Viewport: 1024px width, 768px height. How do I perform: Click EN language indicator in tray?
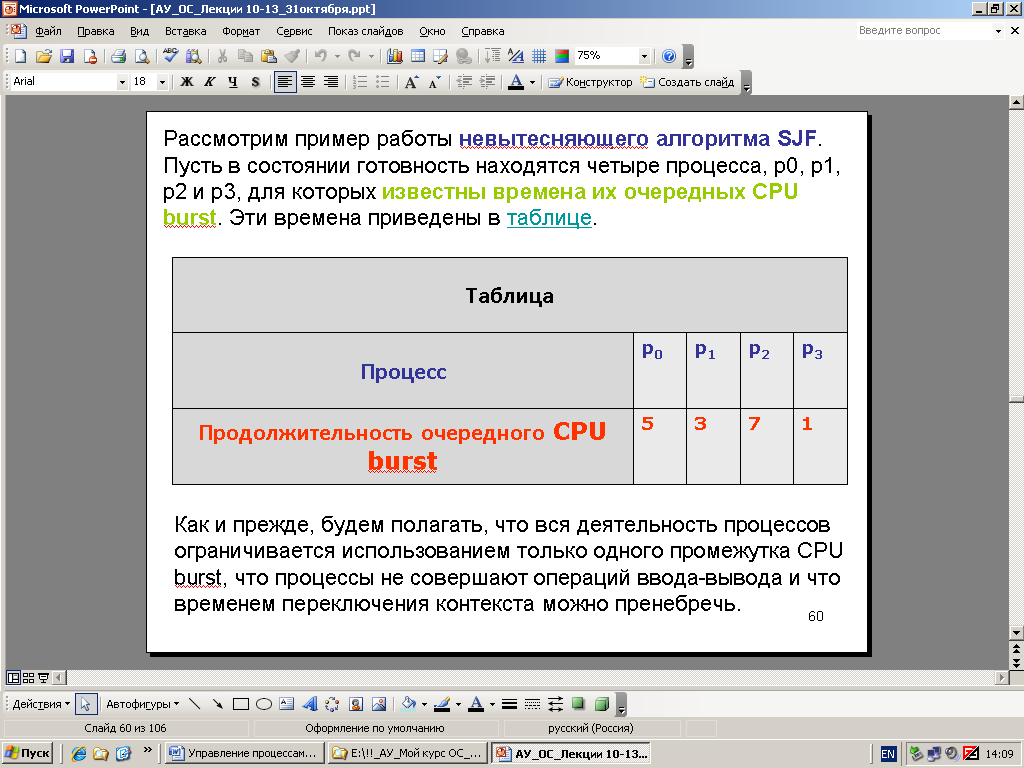pyautogui.click(x=888, y=754)
